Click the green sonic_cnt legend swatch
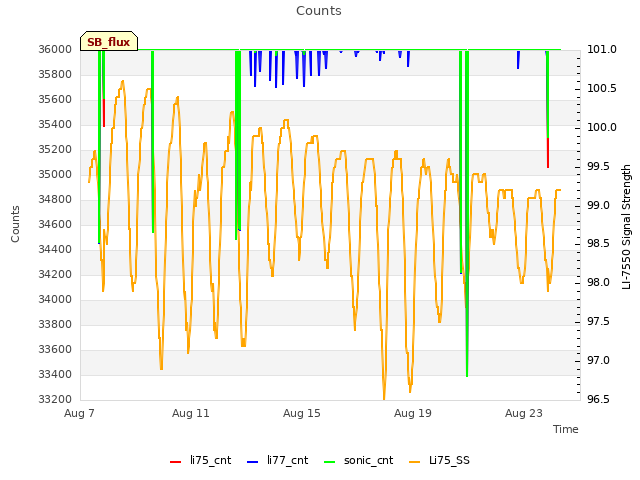 pyautogui.click(x=329, y=462)
